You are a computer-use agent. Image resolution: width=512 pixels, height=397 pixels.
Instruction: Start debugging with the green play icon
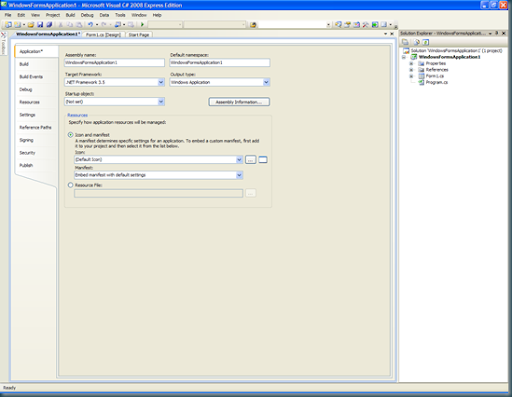142,24
